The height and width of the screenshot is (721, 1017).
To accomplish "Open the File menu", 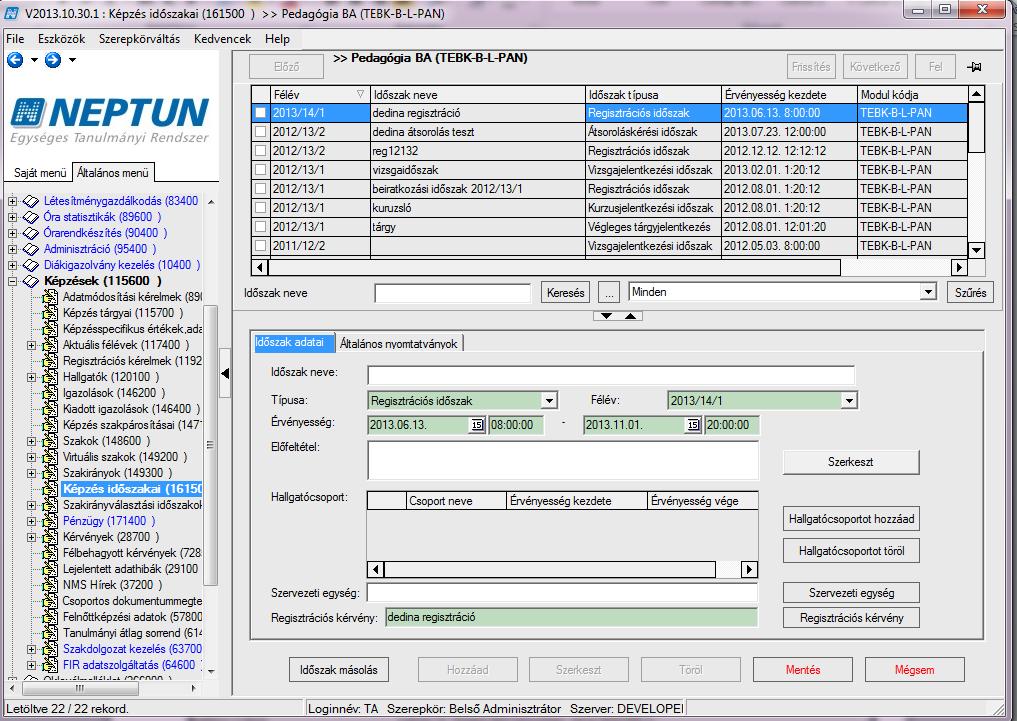I will point(15,39).
